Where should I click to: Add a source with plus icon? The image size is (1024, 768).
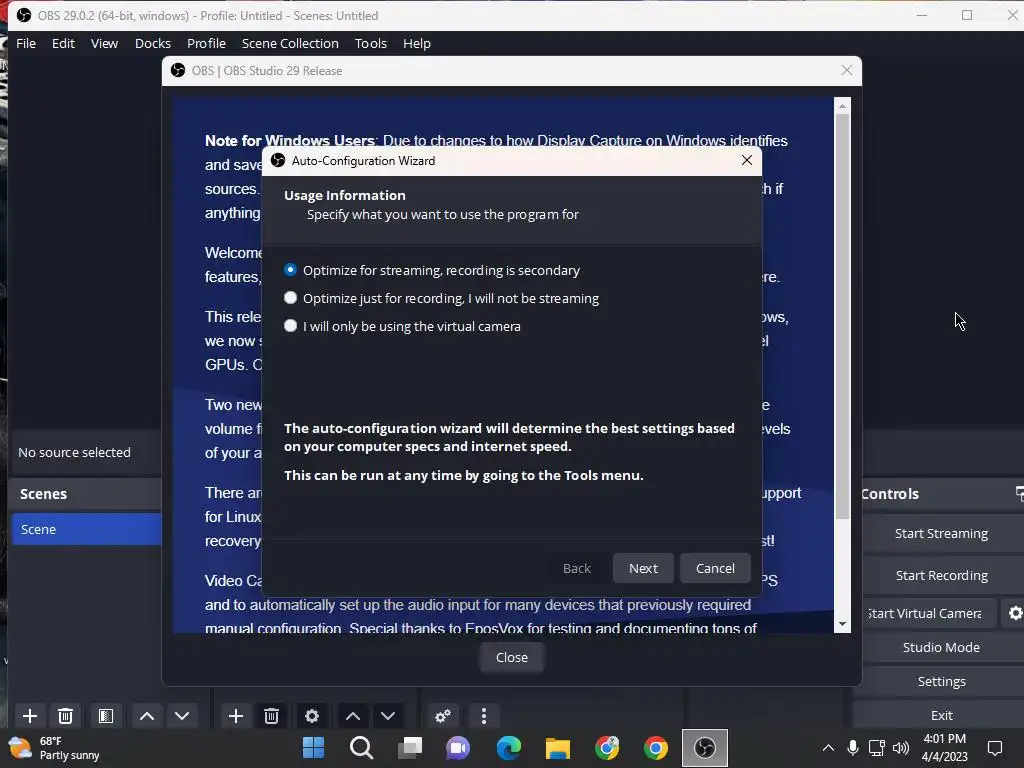point(236,716)
